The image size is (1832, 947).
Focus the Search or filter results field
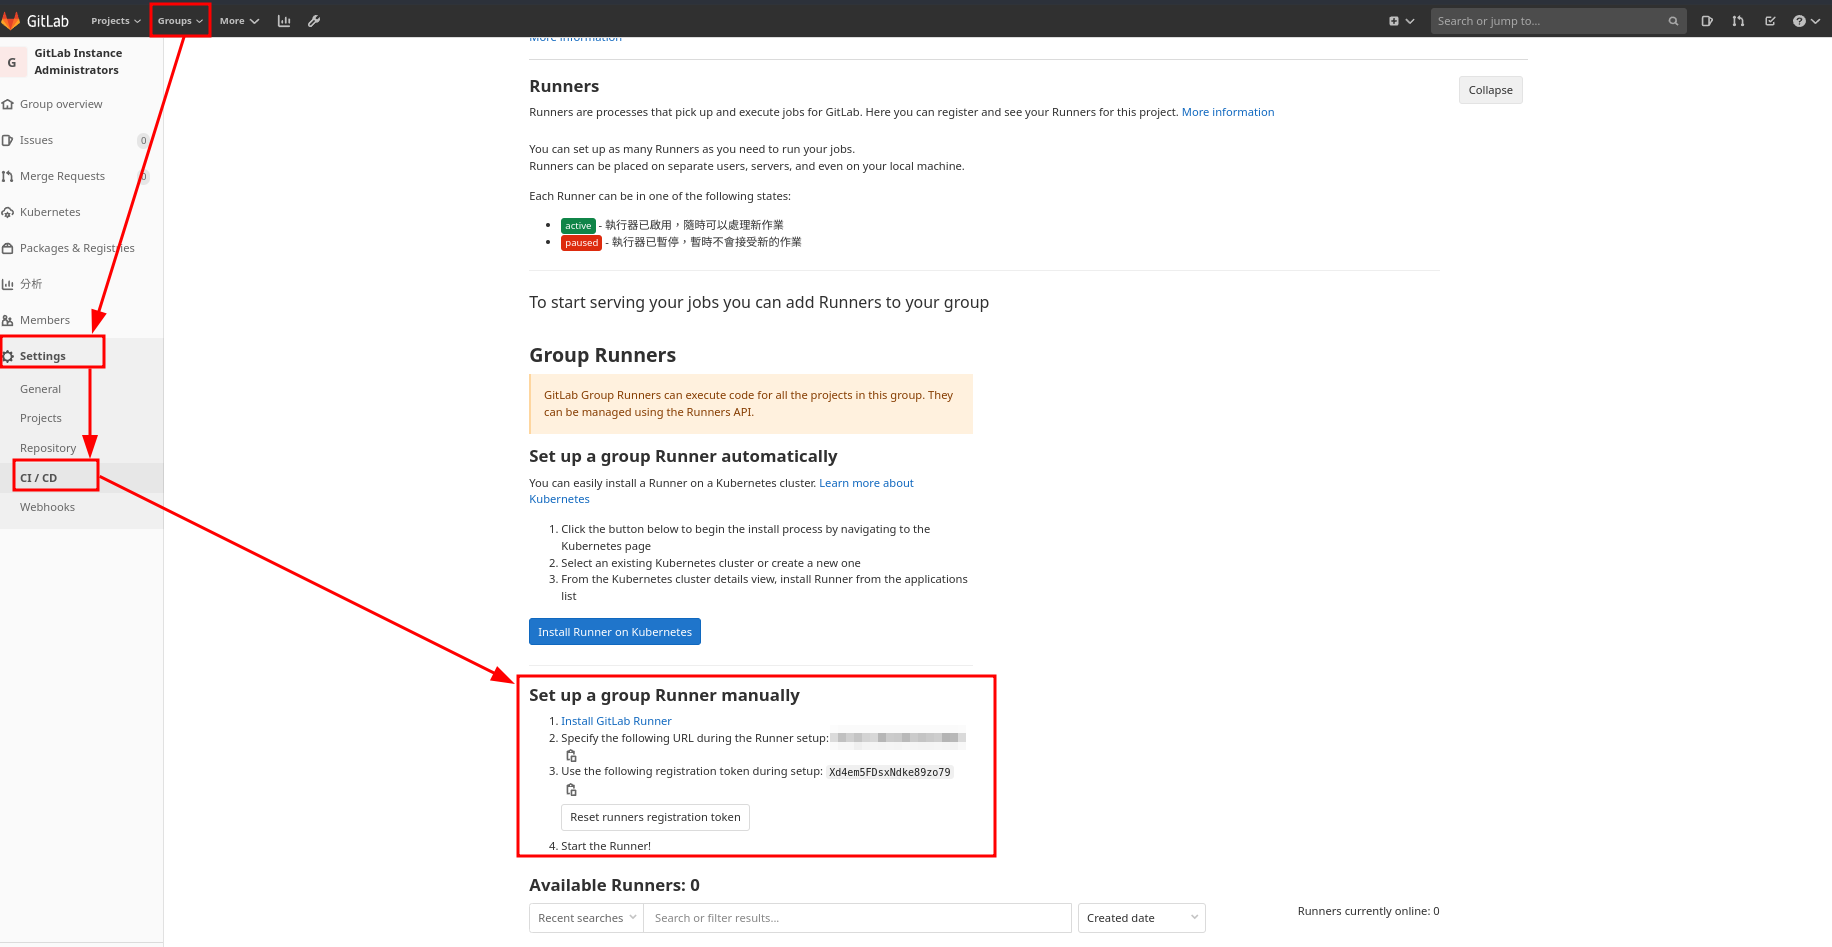coord(858,918)
